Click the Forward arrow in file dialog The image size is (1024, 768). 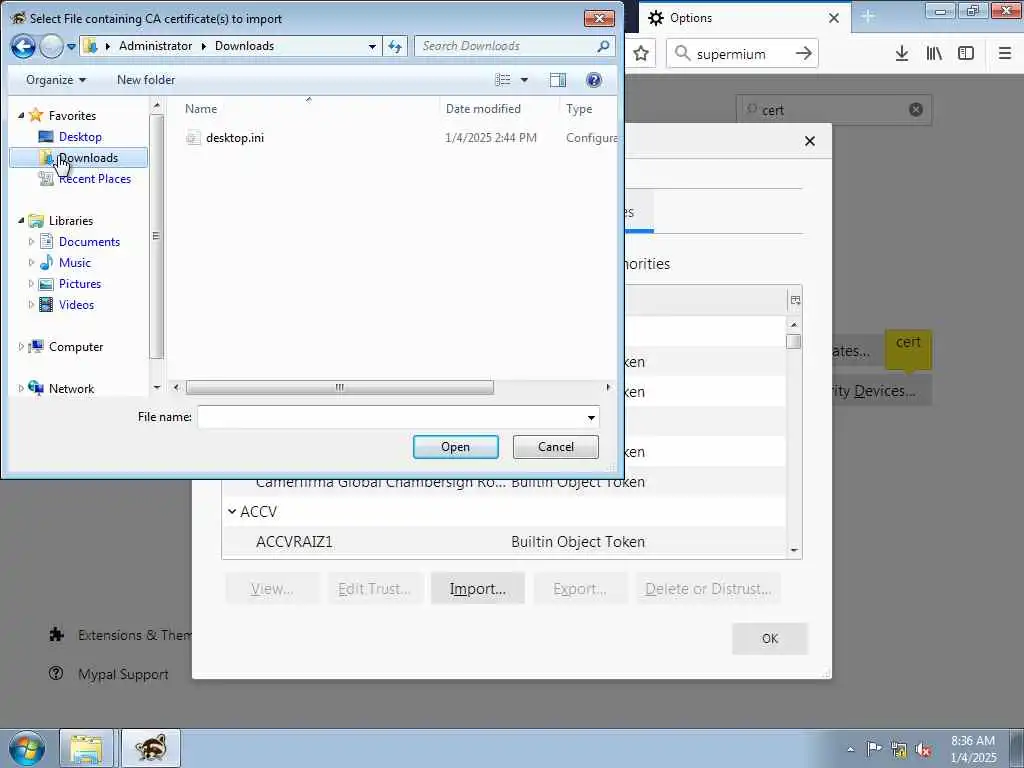pos(51,46)
